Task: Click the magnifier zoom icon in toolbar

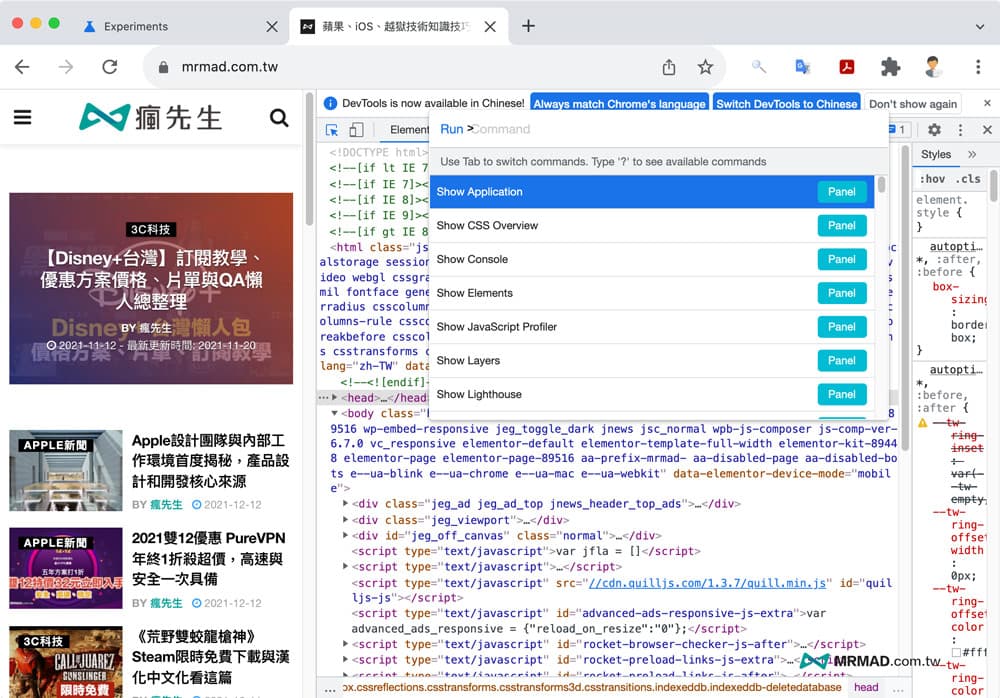Action: 759,66
